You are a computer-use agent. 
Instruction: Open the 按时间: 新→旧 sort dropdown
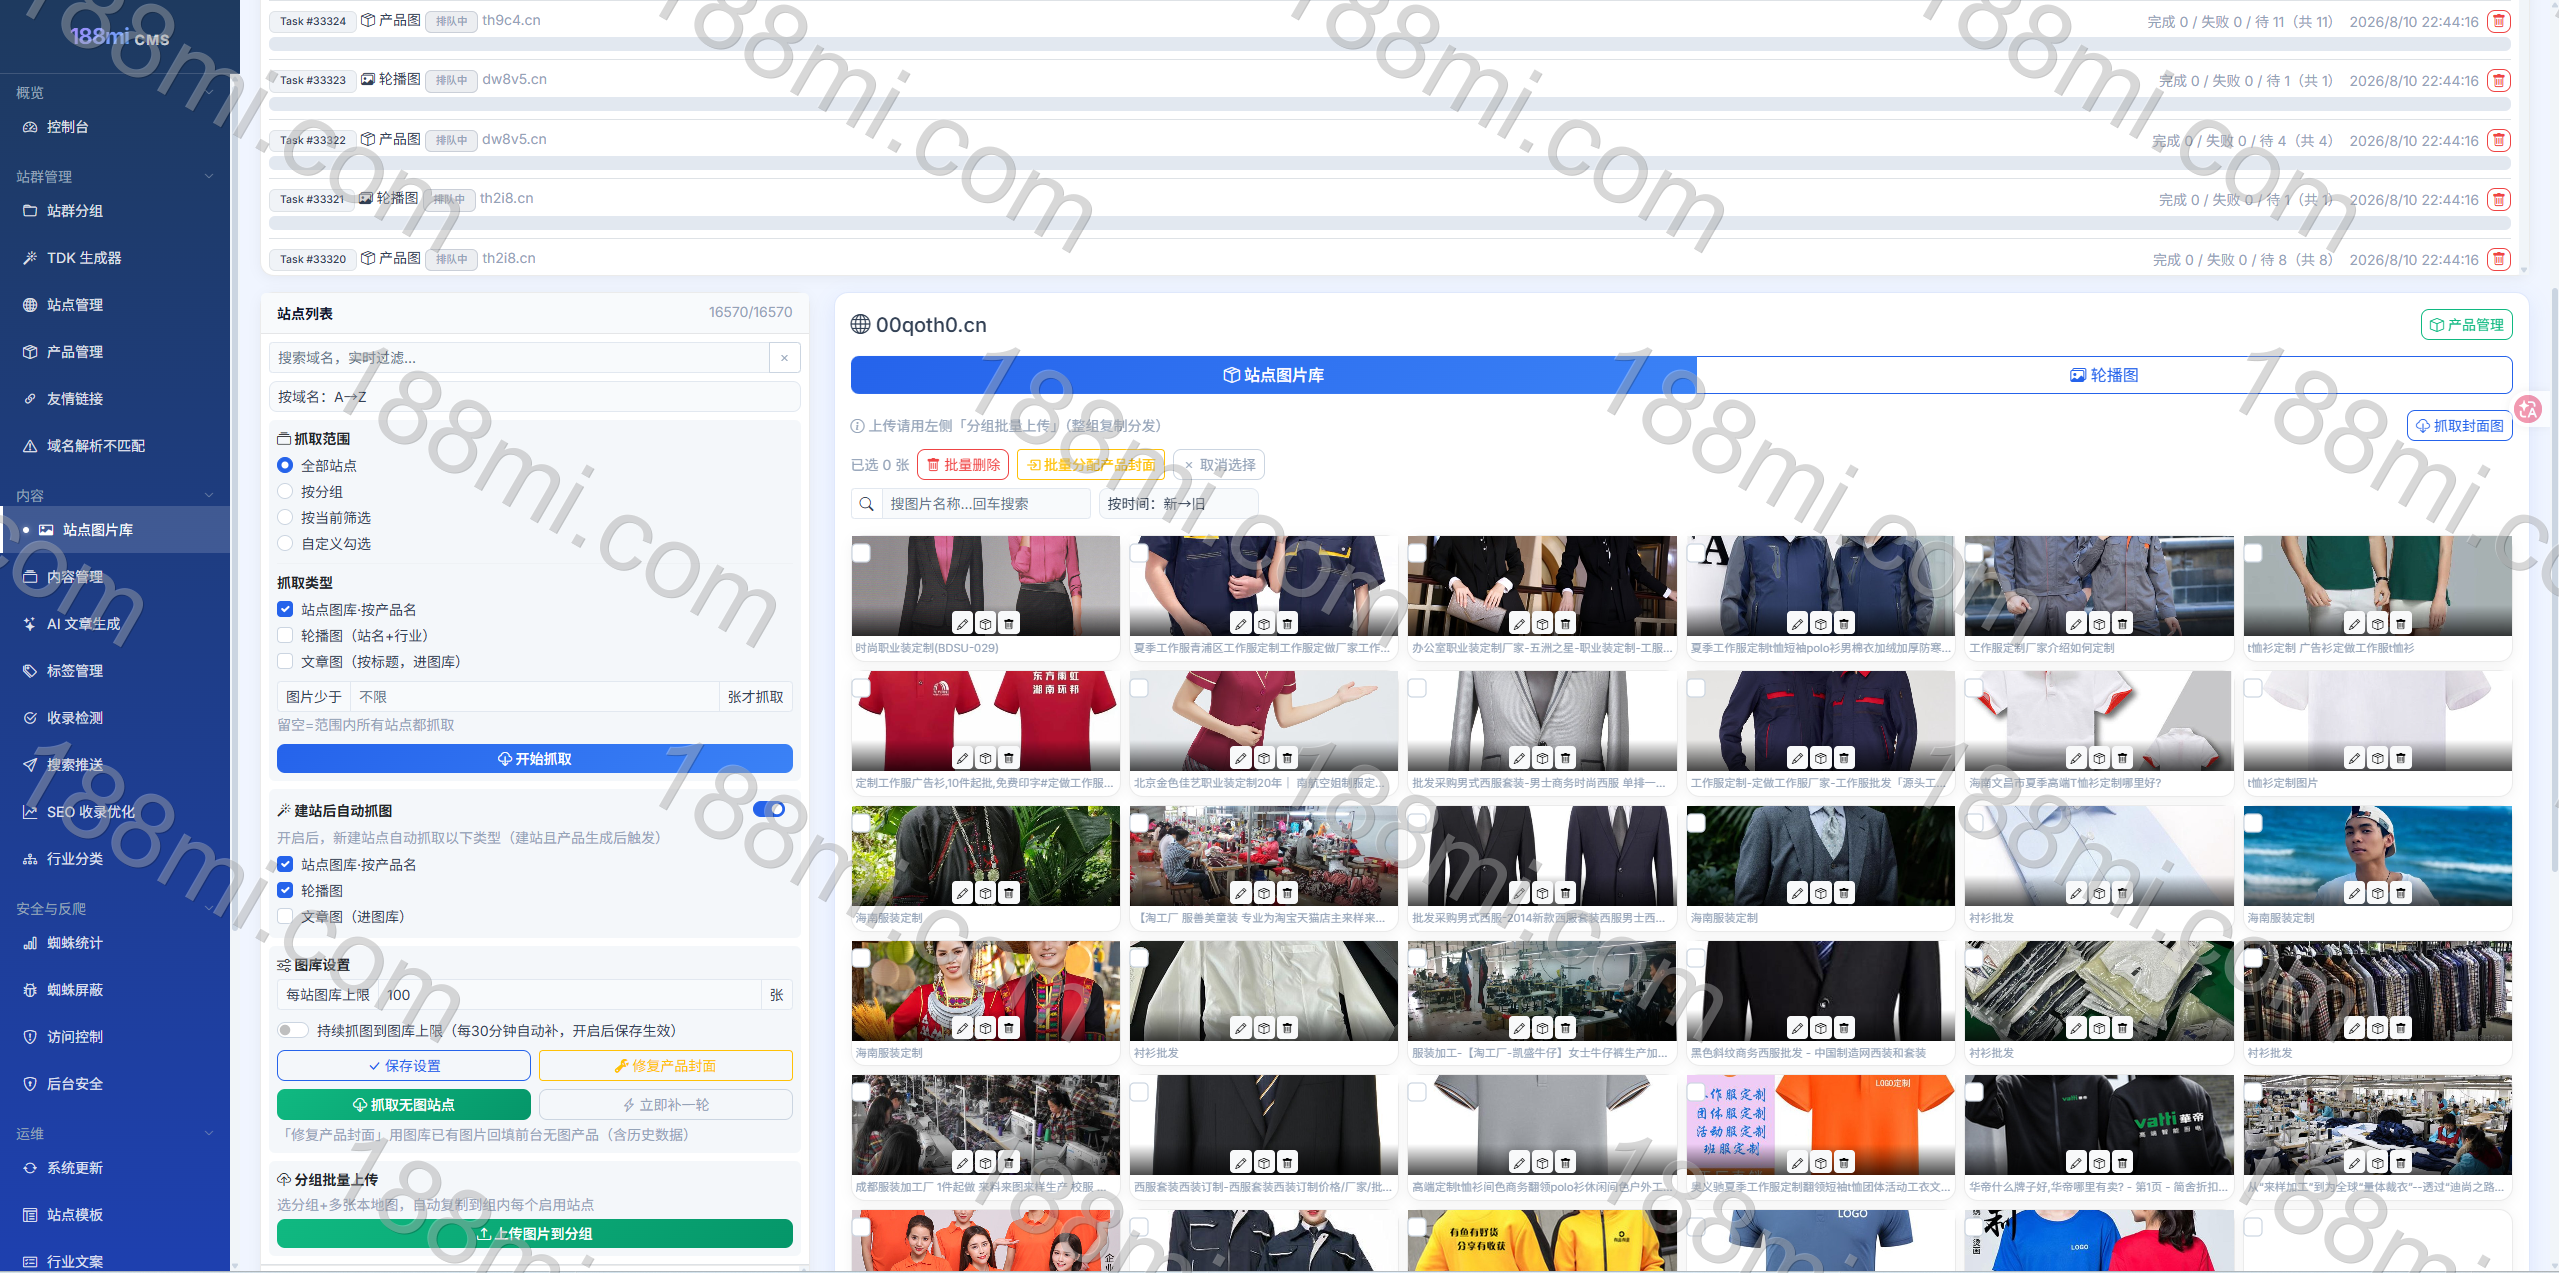click(1178, 504)
